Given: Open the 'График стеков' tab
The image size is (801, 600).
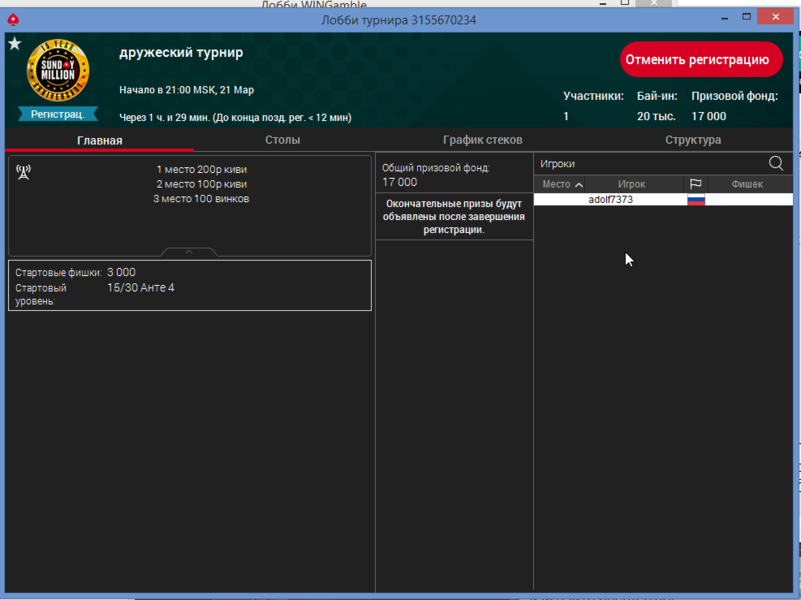Looking at the screenshot, I should tap(482, 140).
